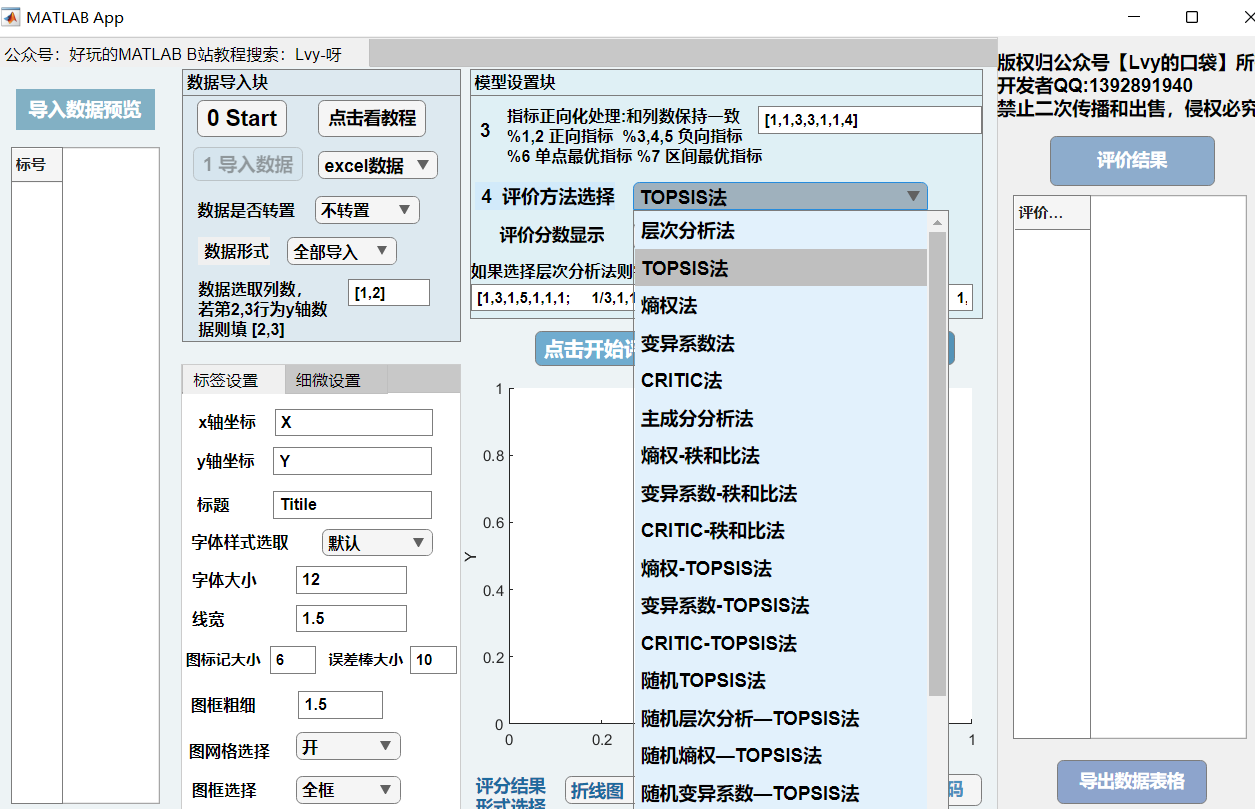Expand the 数据是否转置 dropdown
Viewport: 1255px width, 809px height.
[x=367, y=210]
